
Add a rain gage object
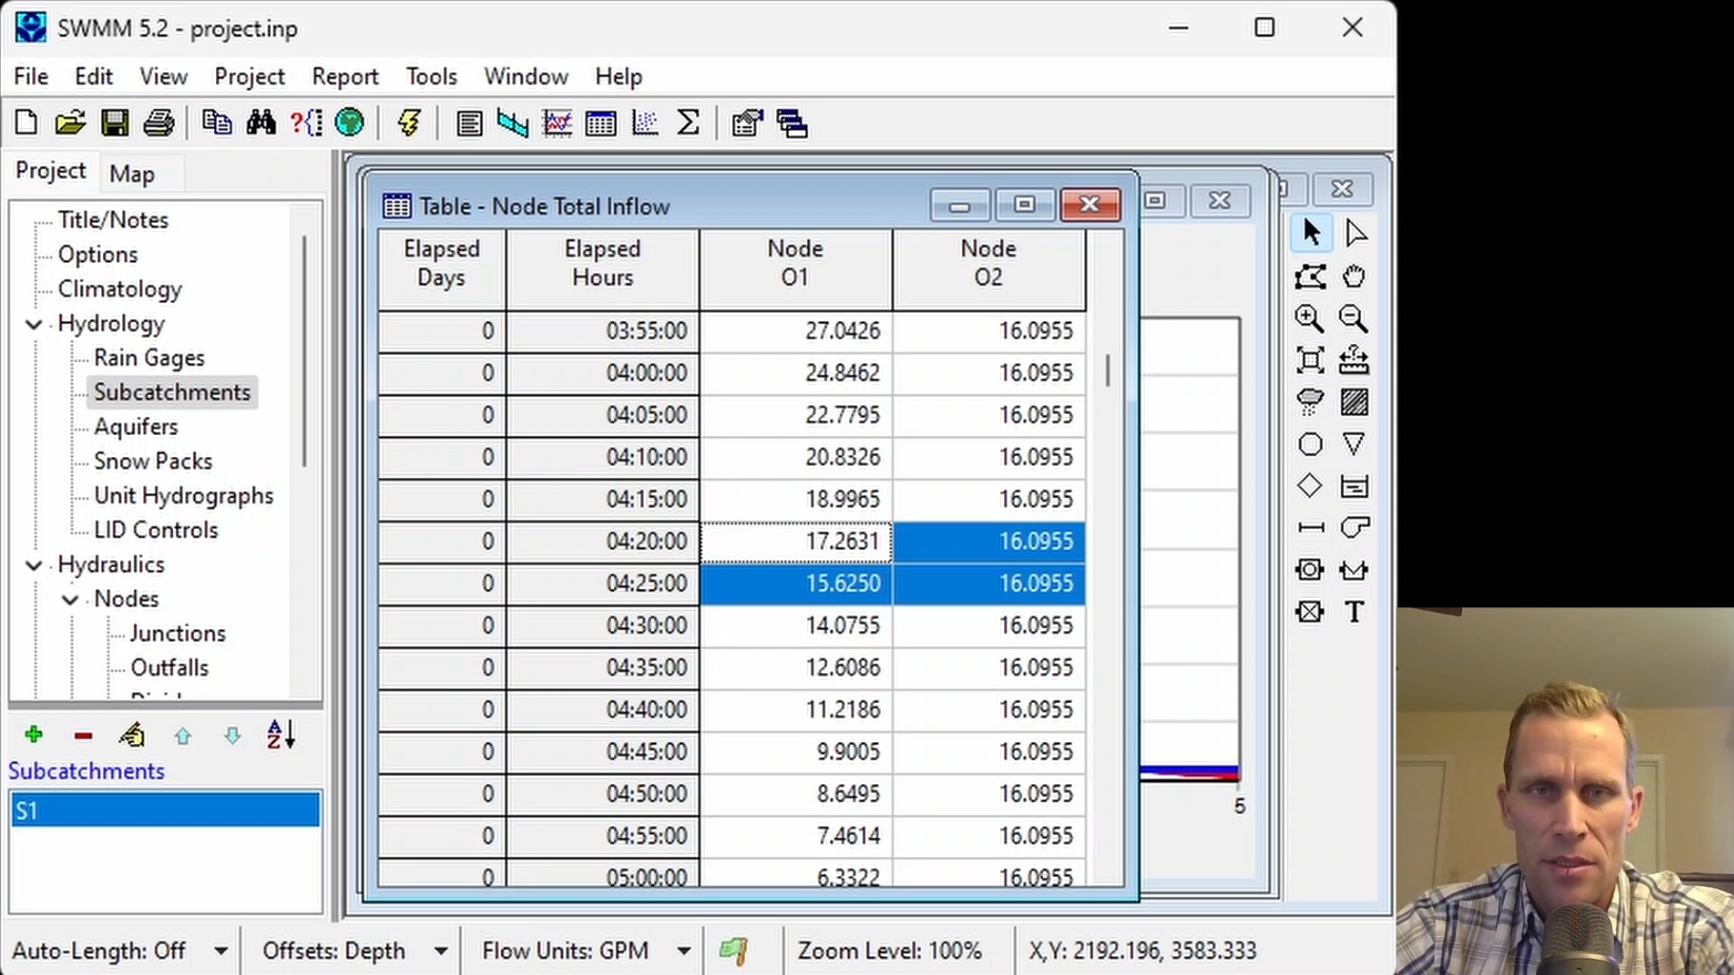(x=1311, y=402)
